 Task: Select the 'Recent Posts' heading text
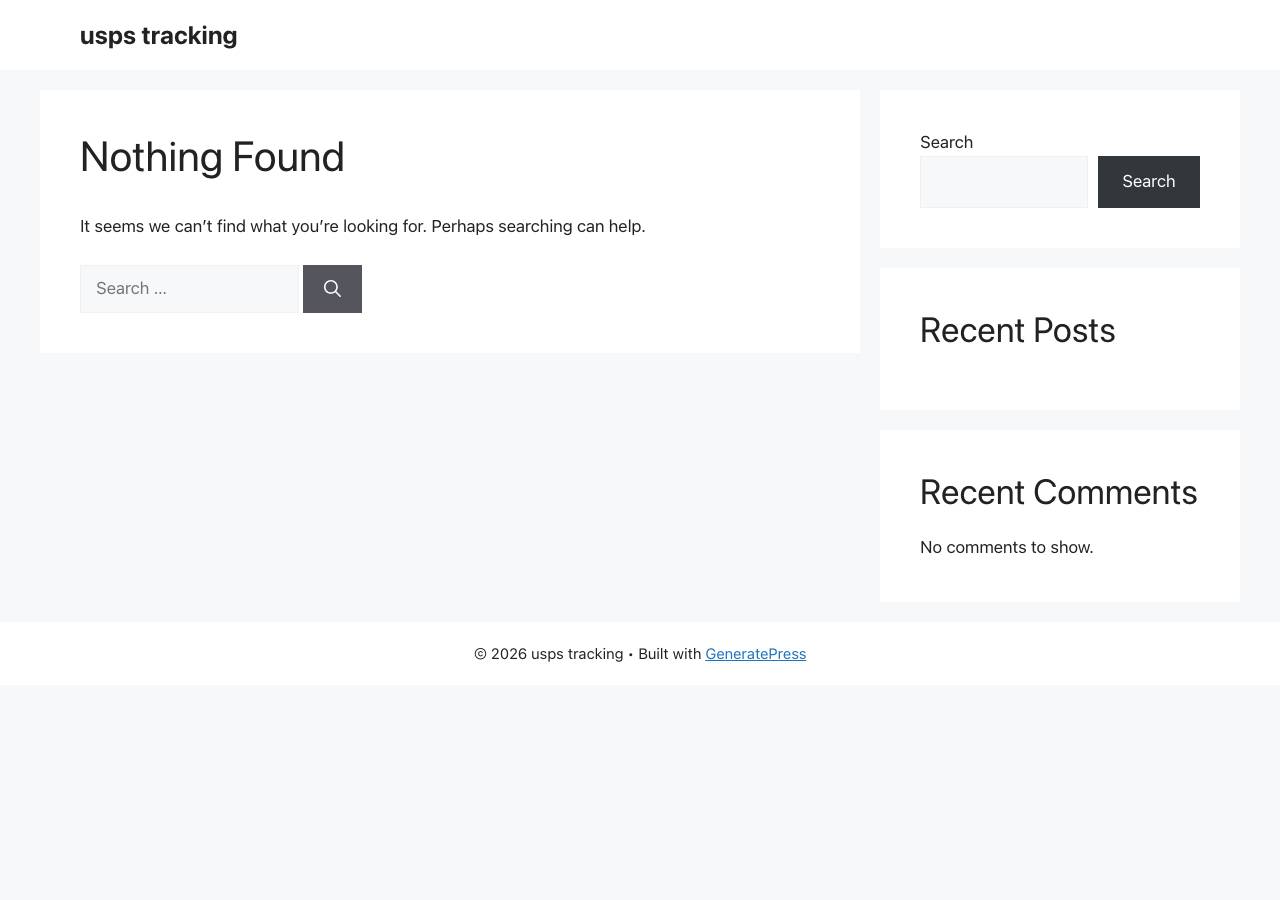(x=1018, y=331)
